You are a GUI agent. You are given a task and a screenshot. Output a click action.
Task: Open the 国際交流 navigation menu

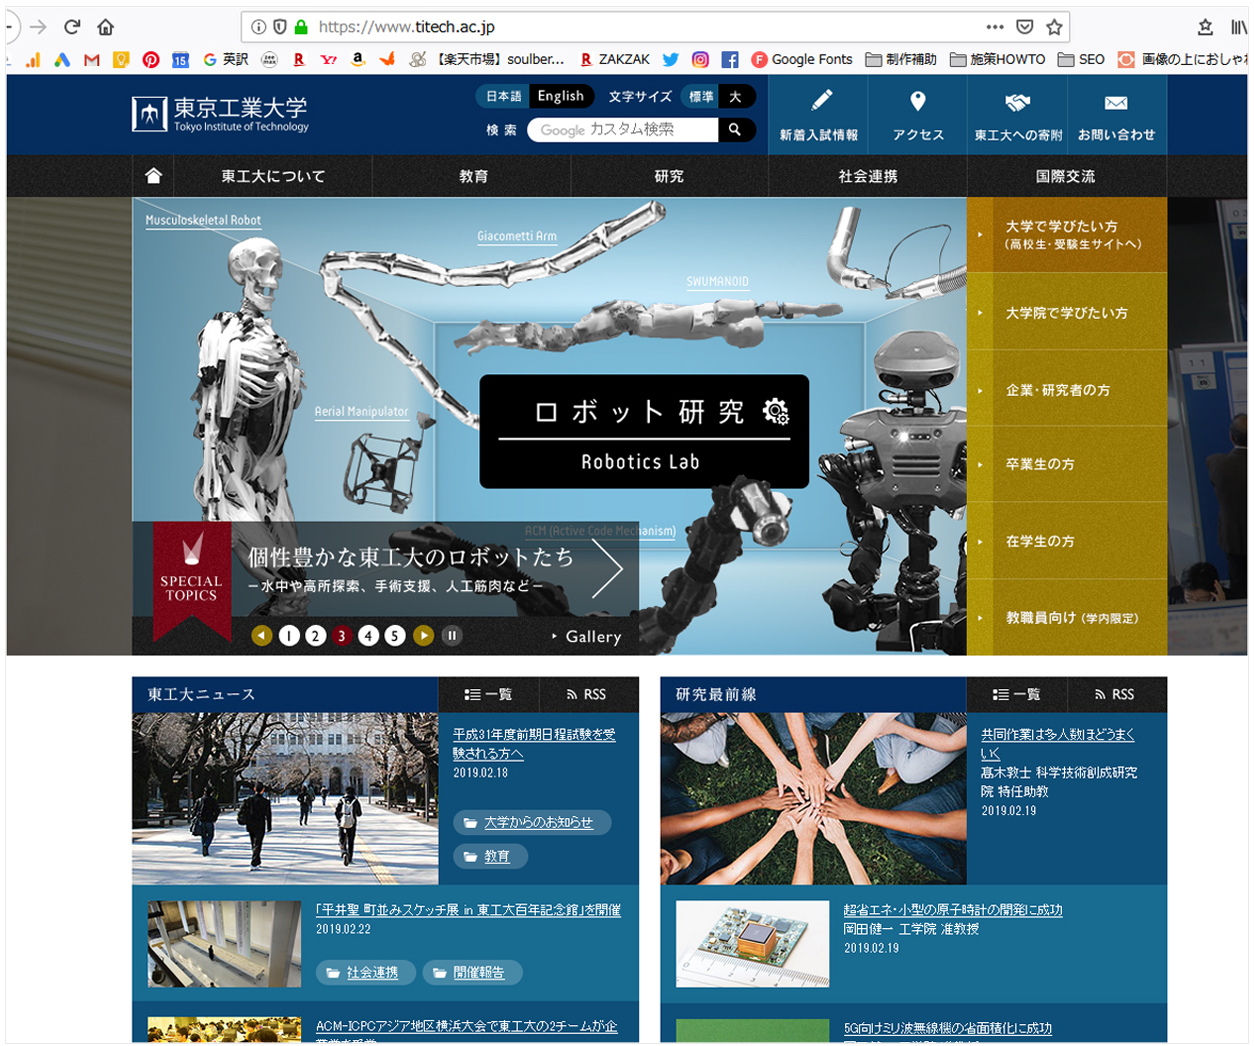pyautogui.click(x=1065, y=176)
